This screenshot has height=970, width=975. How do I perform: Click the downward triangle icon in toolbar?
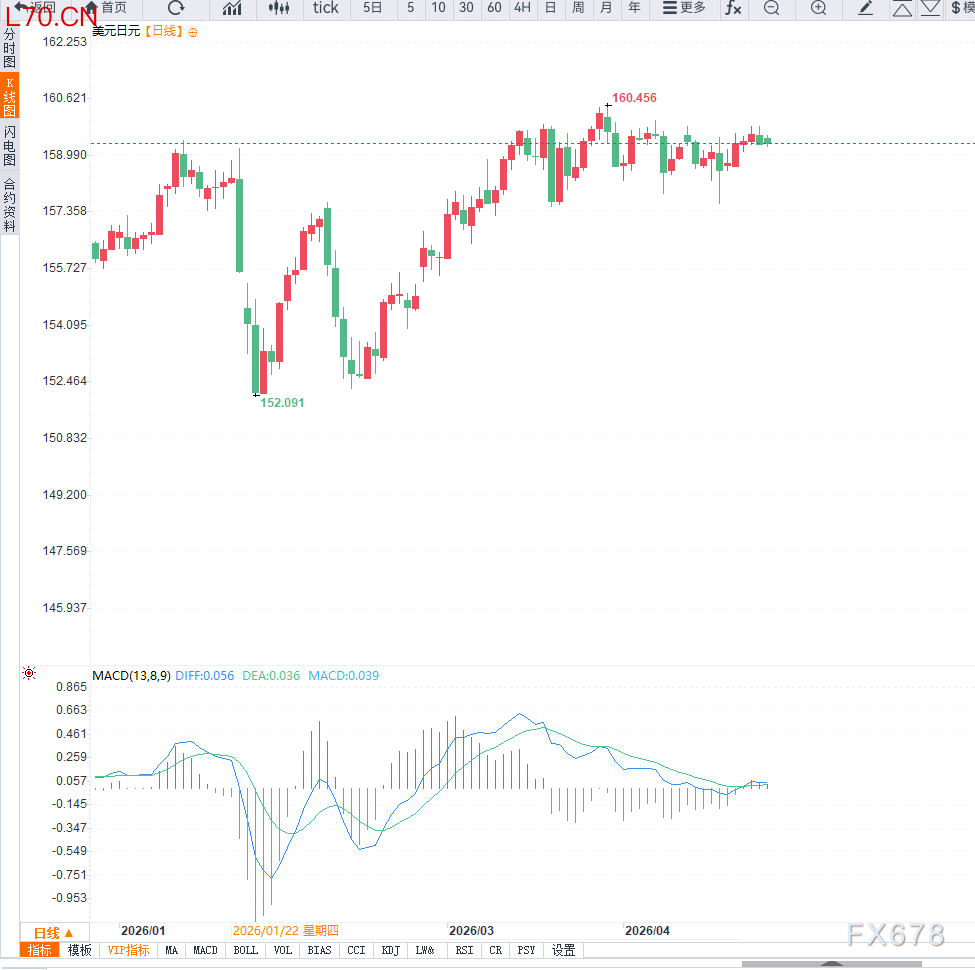click(x=930, y=8)
